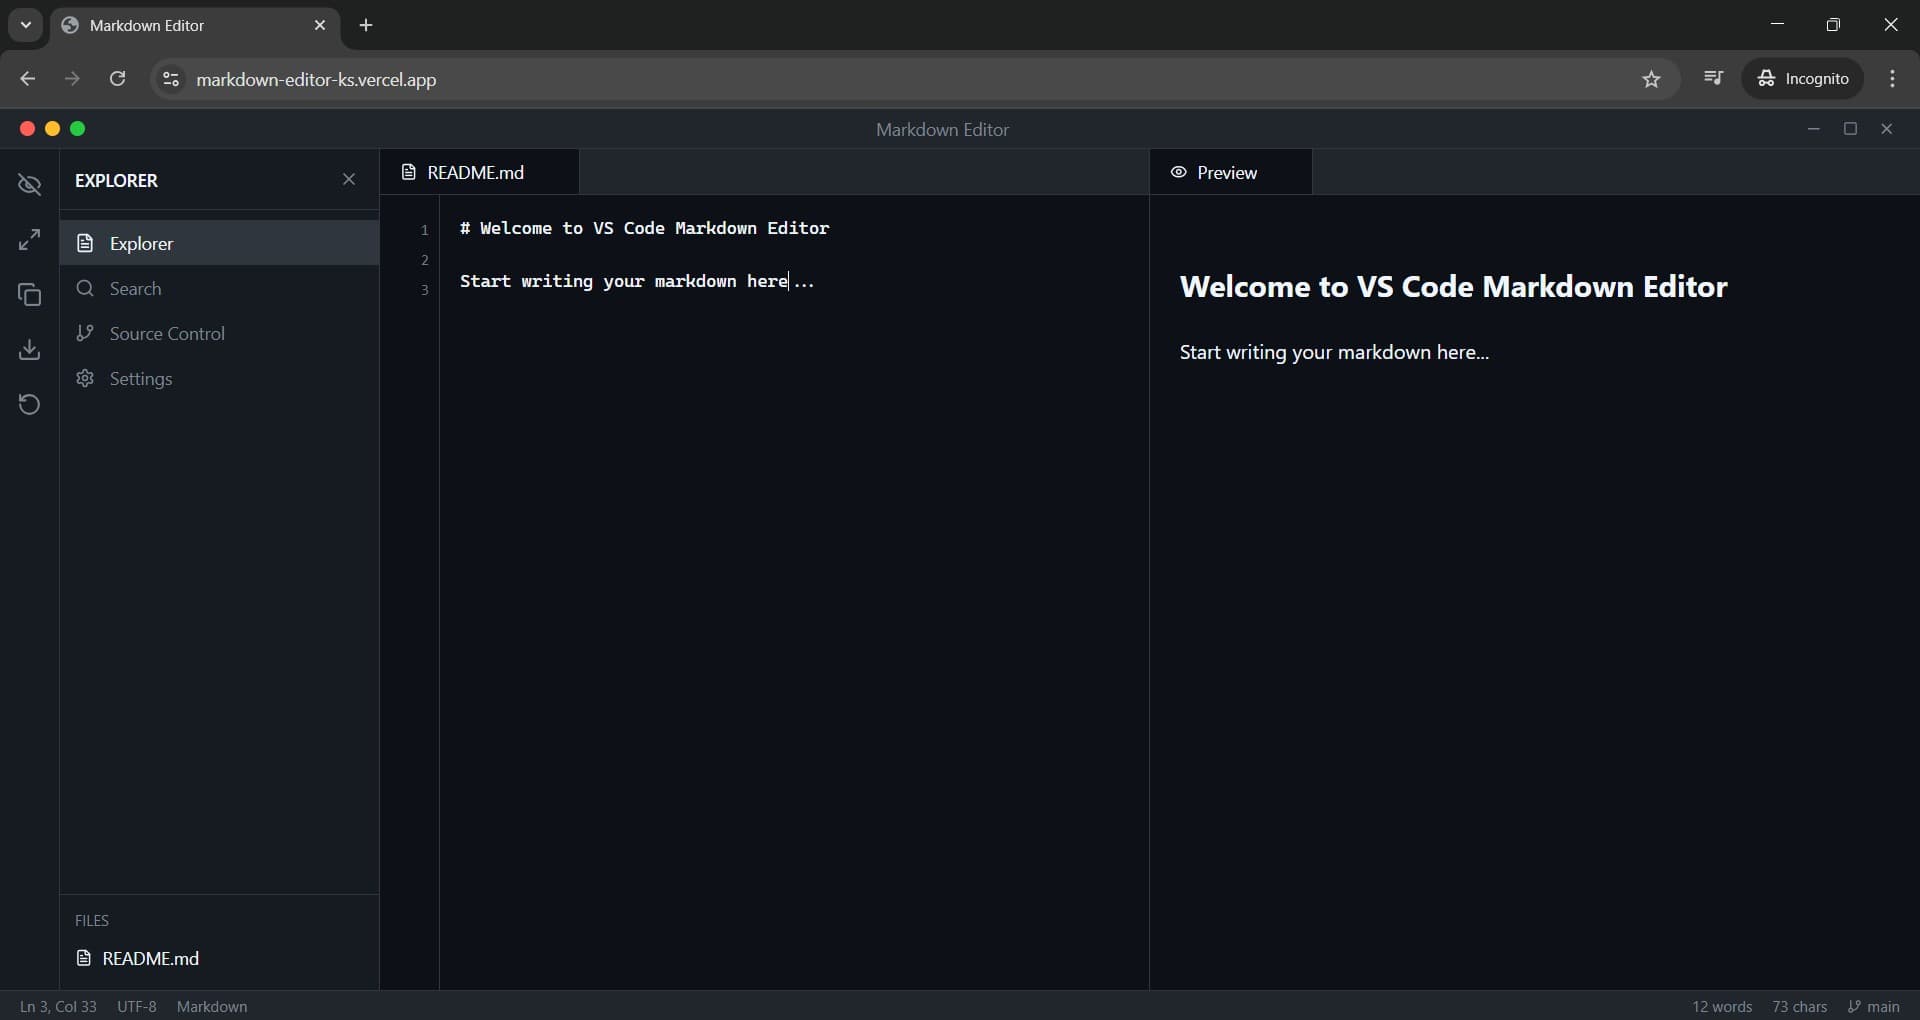
Task: Reset the editor with the reset icon
Action: point(29,404)
